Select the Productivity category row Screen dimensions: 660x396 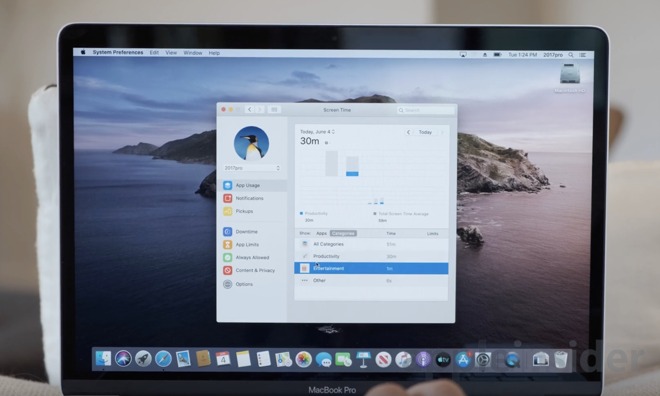pos(371,256)
